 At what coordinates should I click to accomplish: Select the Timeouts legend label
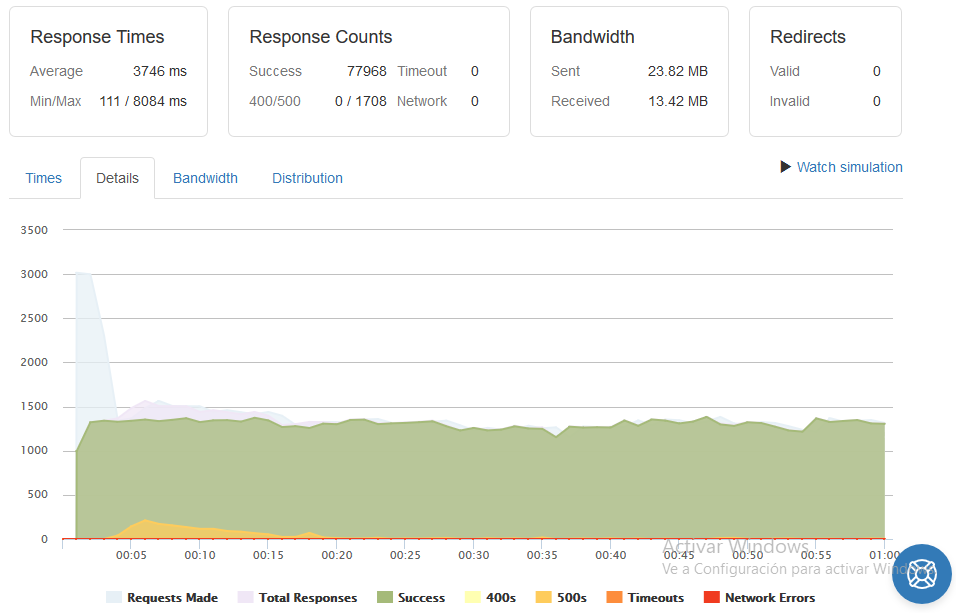click(656, 598)
